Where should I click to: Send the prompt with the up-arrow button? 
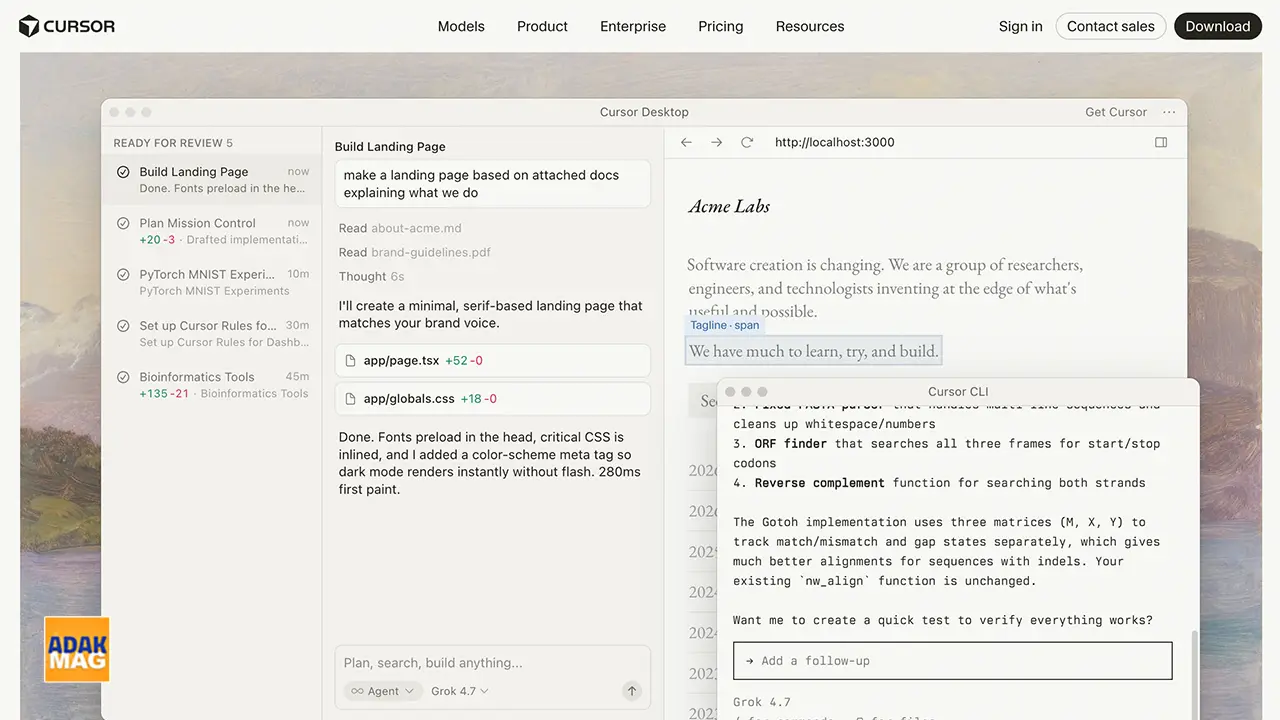631,691
